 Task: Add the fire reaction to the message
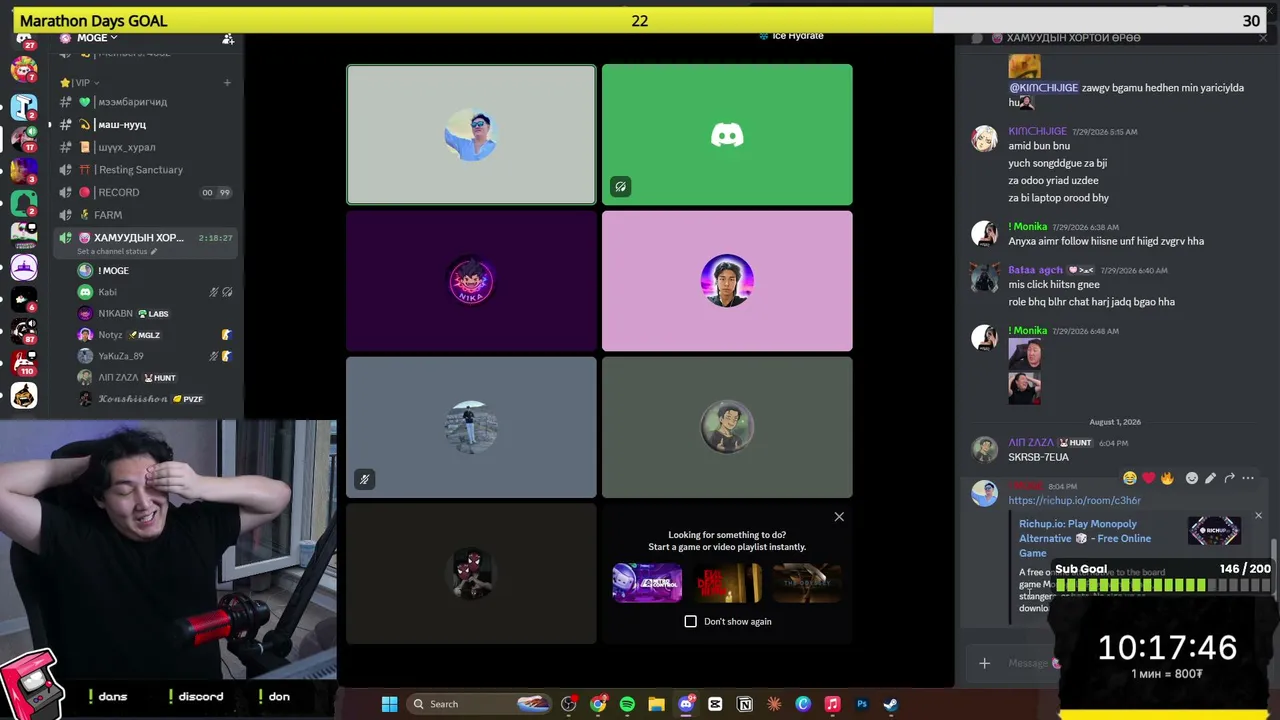[x=1167, y=478]
